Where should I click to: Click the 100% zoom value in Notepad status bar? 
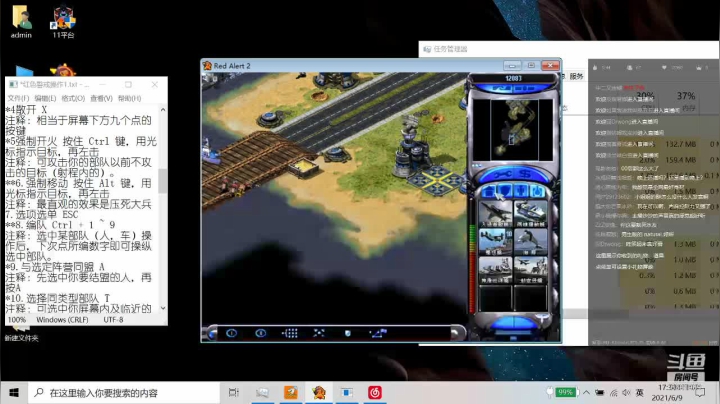point(17,320)
